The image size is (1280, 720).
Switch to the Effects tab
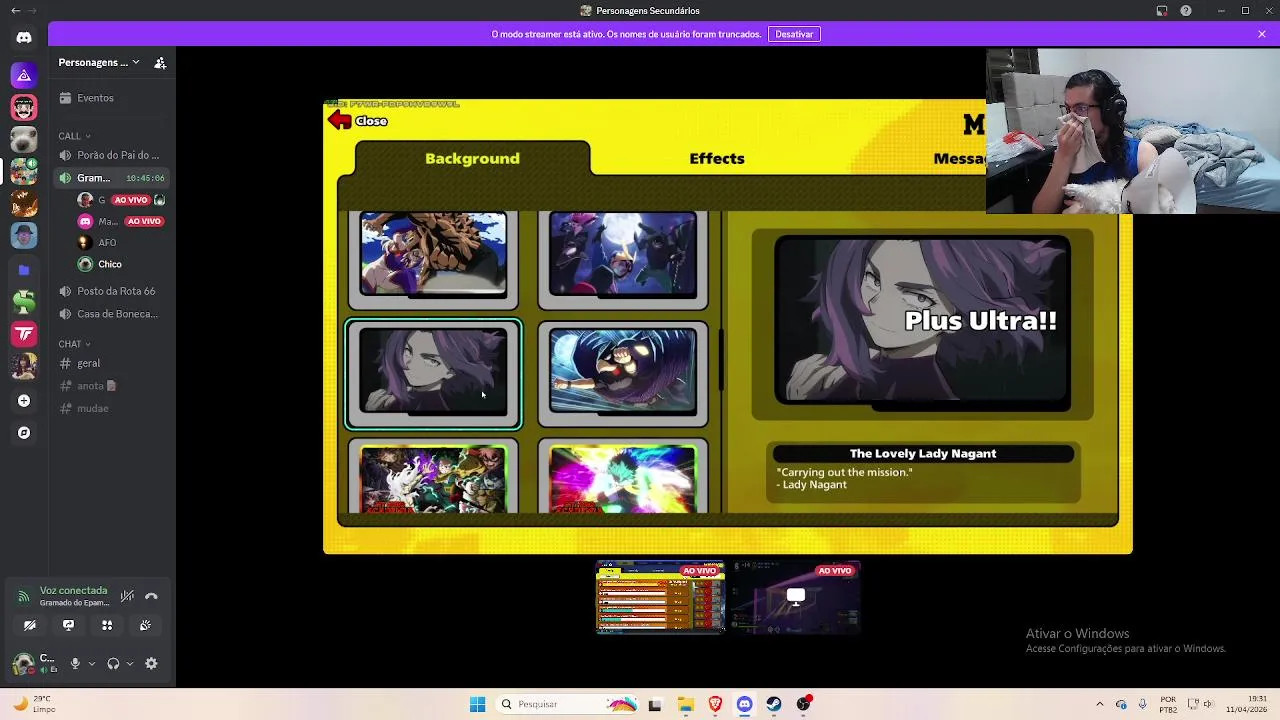pos(717,158)
